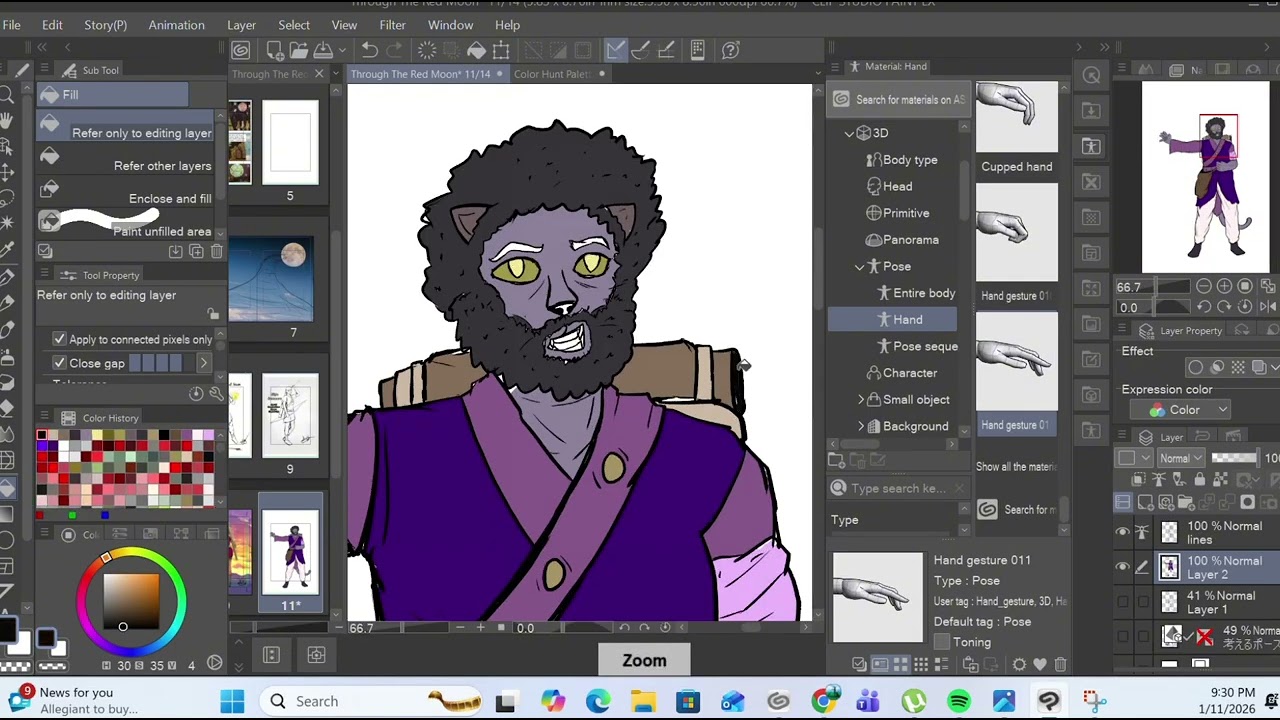1280x720 pixels.
Task: Expand the Small object tree node
Action: (x=861, y=400)
